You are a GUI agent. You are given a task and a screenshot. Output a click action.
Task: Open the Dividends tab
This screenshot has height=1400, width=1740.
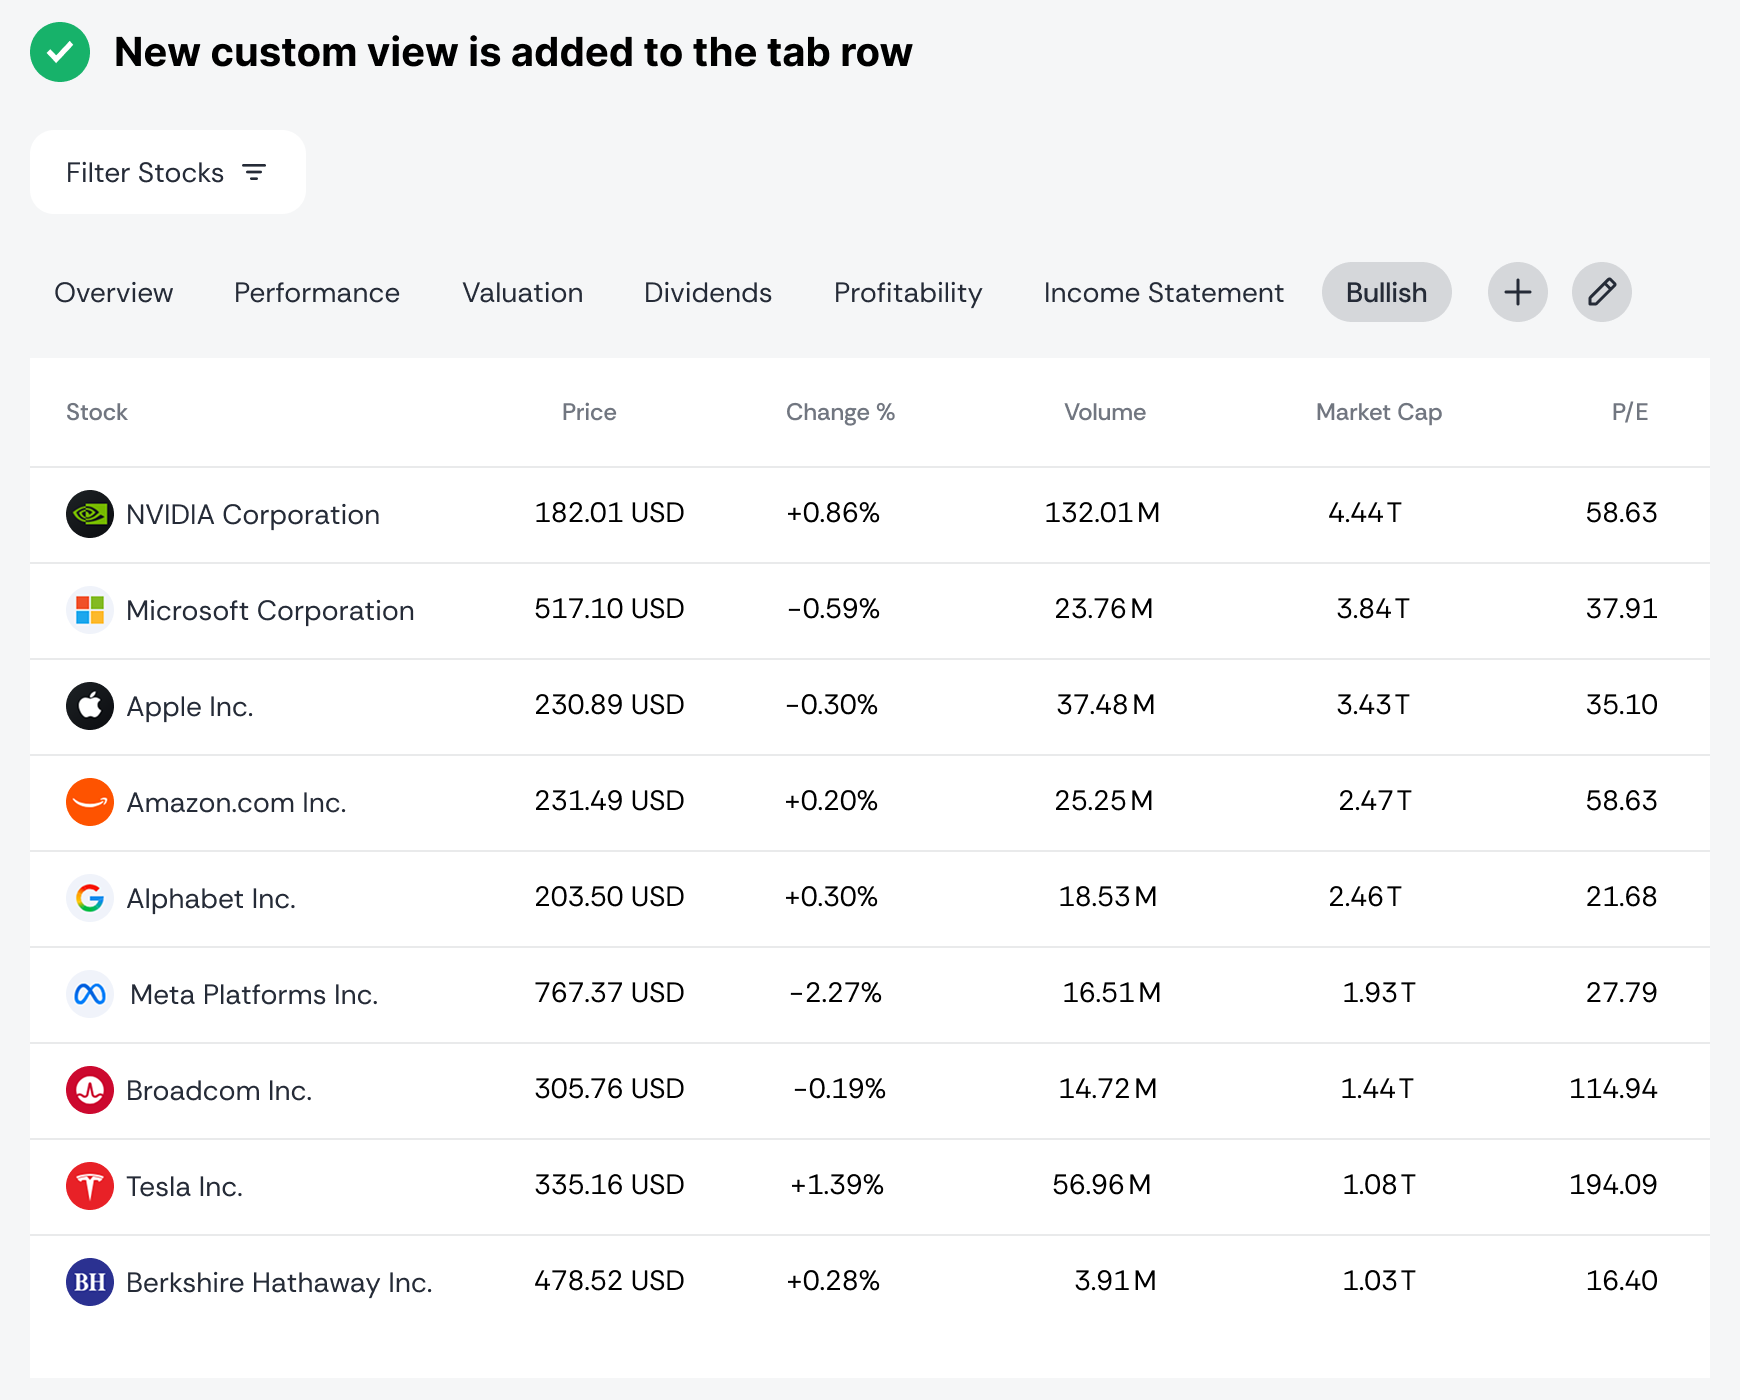[x=707, y=292]
